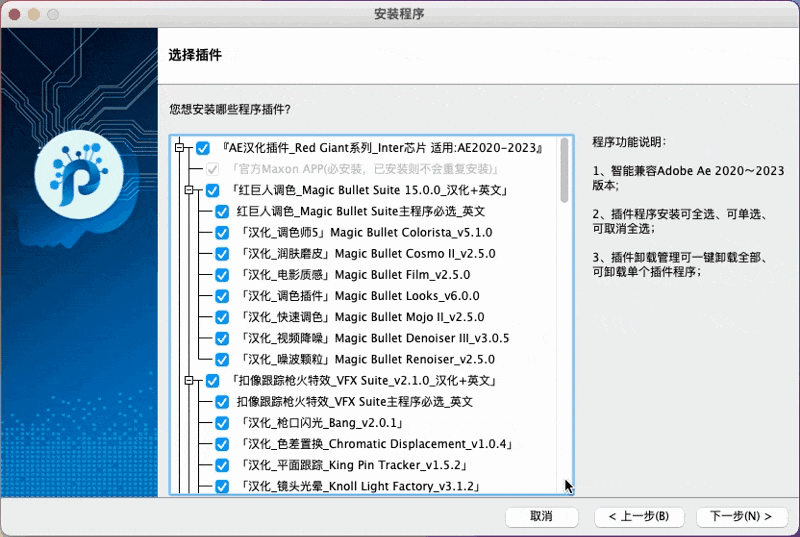The width and height of the screenshot is (800, 537).
Task: Toggle the King Pin Tracker_v1.5.2 checkbox
Action: [222, 466]
